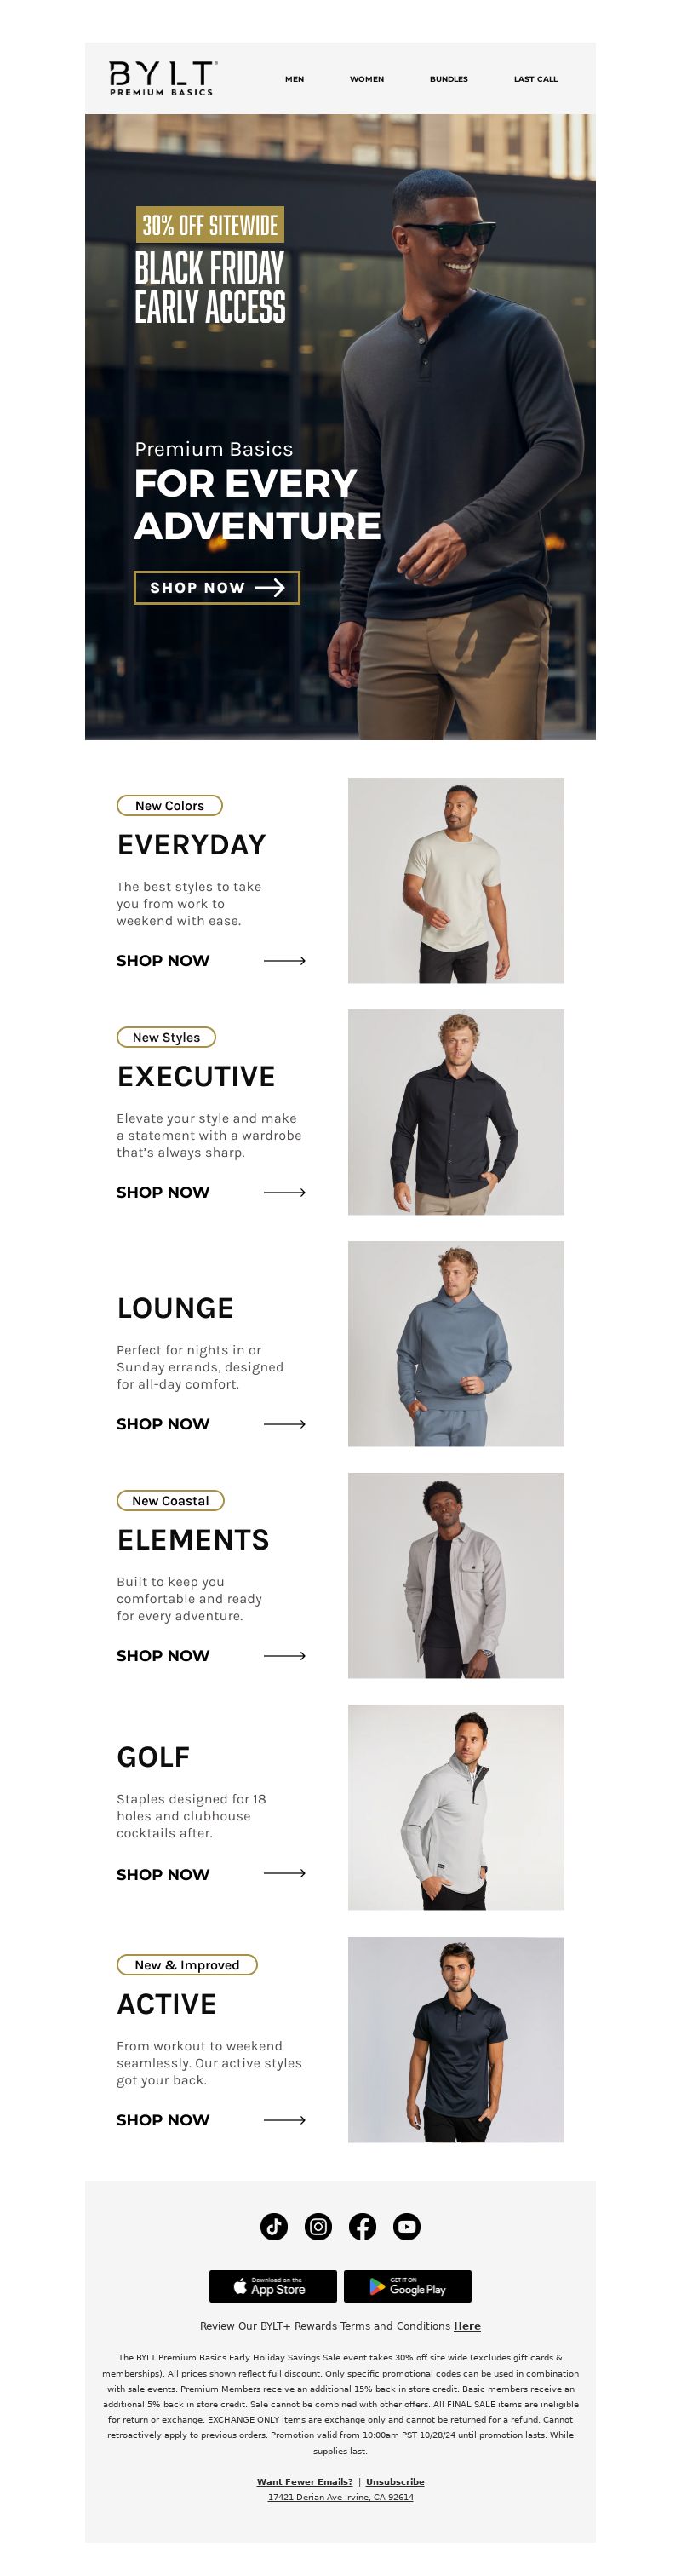Open the Men navigation item

pos(294,79)
